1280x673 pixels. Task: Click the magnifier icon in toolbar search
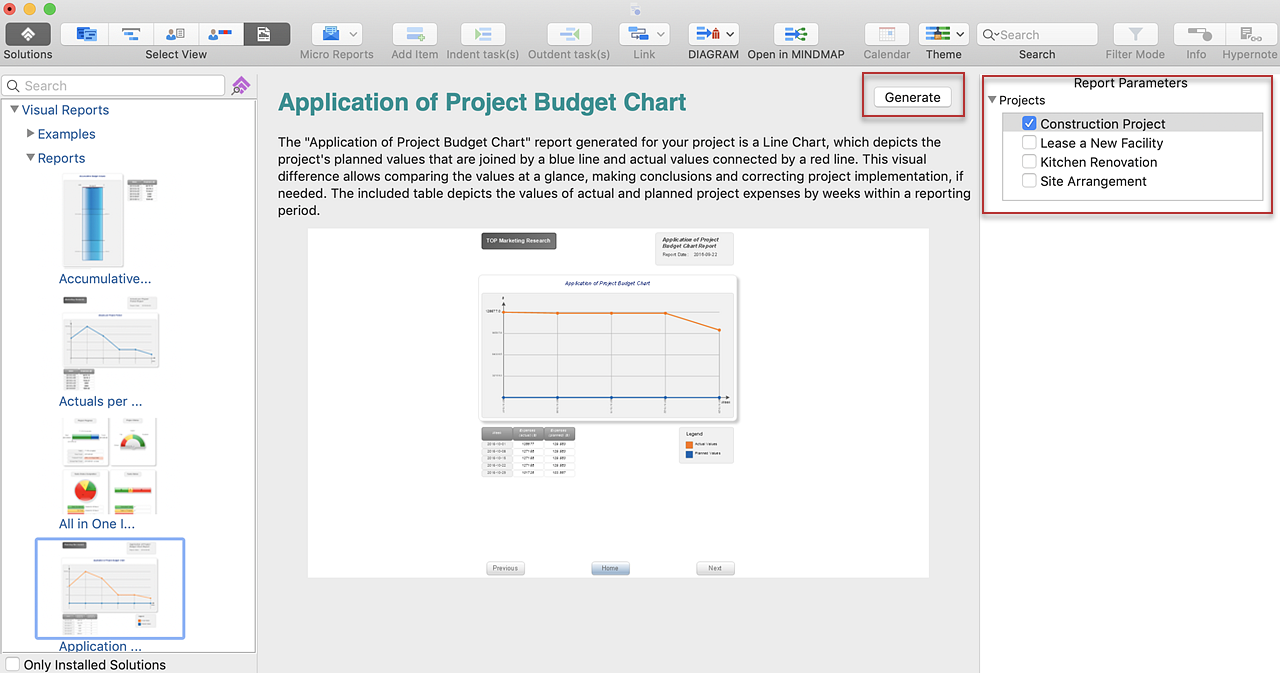(x=991, y=35)
